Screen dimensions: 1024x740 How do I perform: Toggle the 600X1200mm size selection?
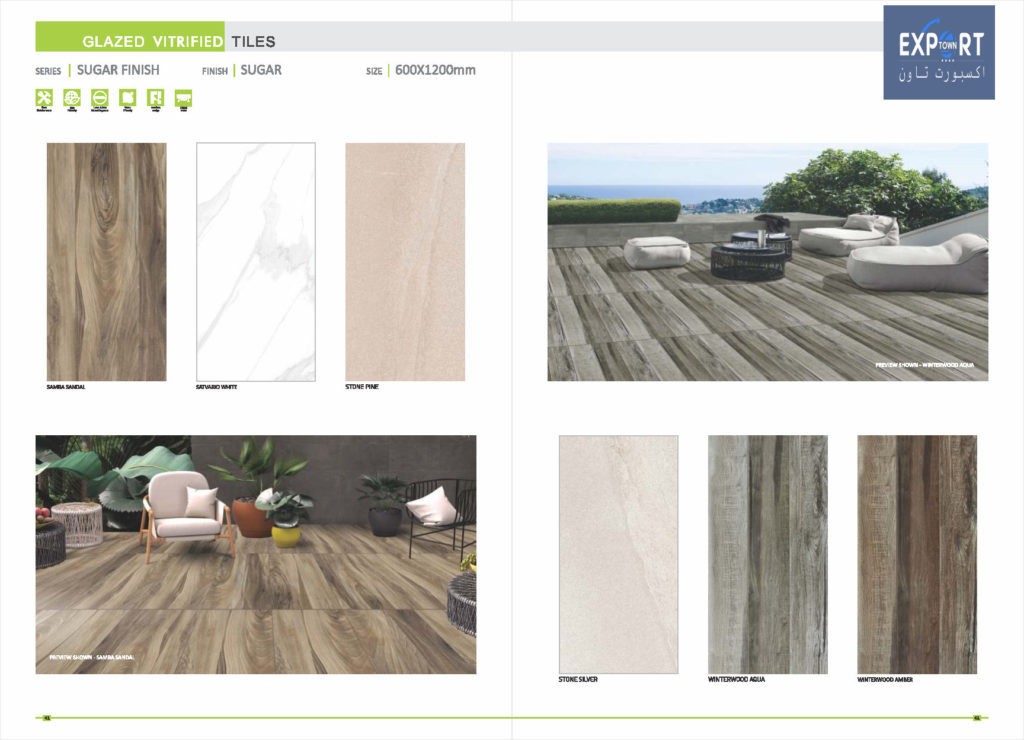coord(435,70)
